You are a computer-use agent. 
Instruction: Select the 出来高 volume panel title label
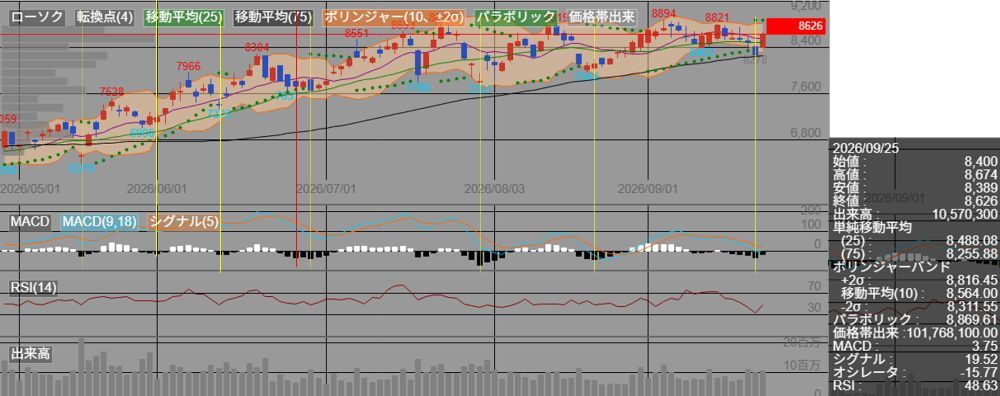pos(30,353)
